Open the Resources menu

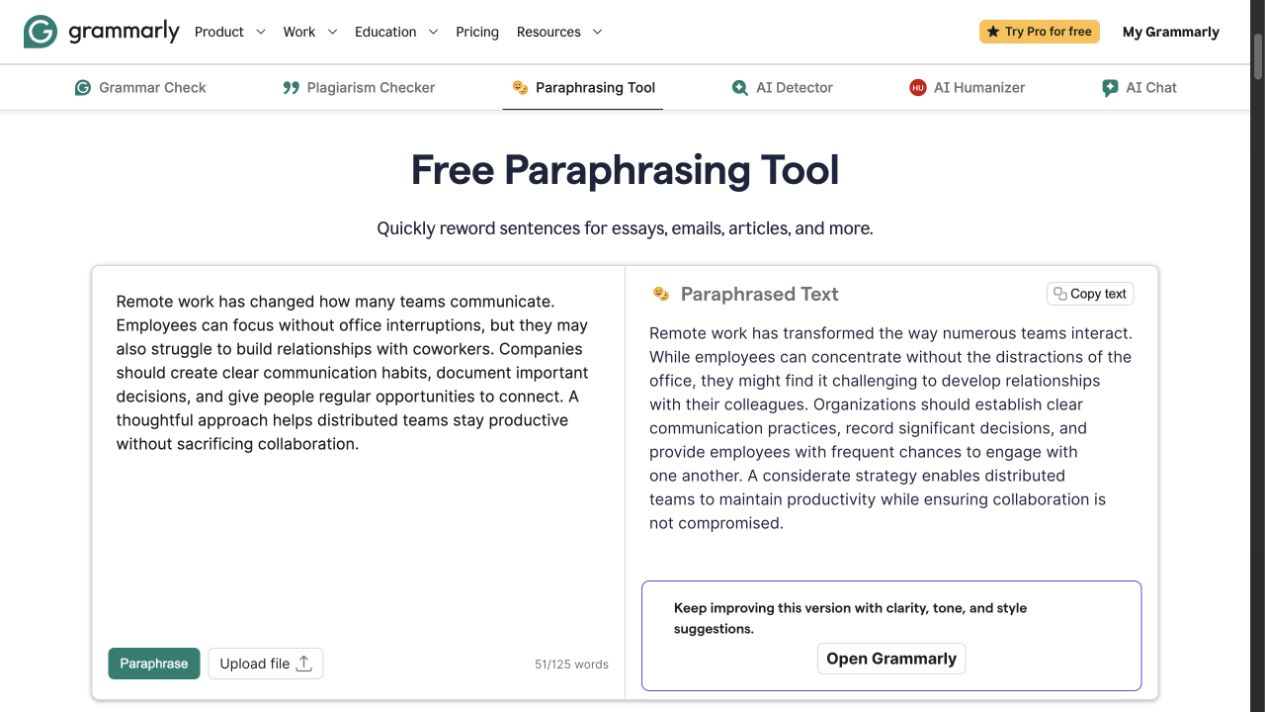click(x=559, y=32)
